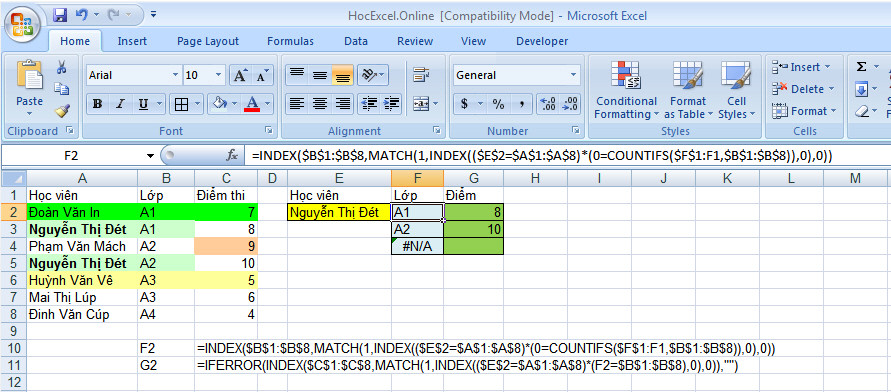Select cell containing #N/A
The image size is (891, 392).
pyautogui.click(x=417, y=246)
